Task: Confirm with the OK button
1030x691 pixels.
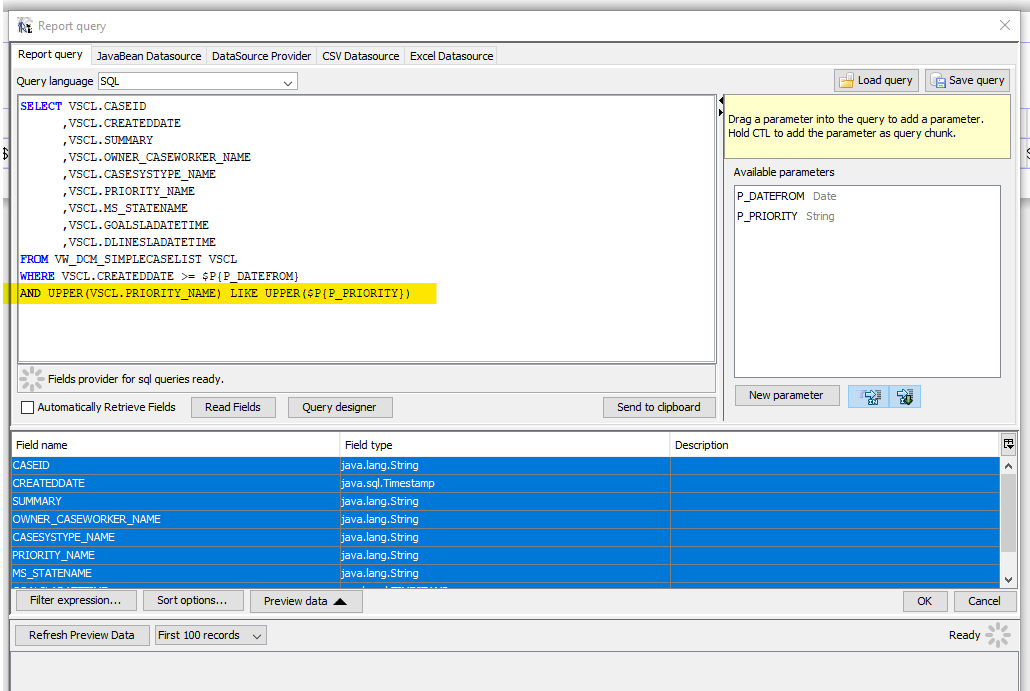Action: pyautogui.click(x=924, y=601)
